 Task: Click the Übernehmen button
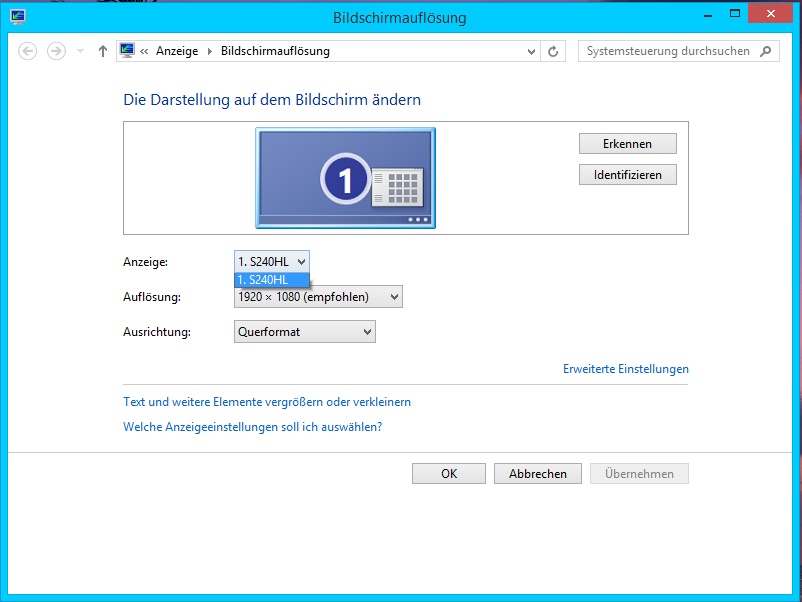tap(639, 474)
